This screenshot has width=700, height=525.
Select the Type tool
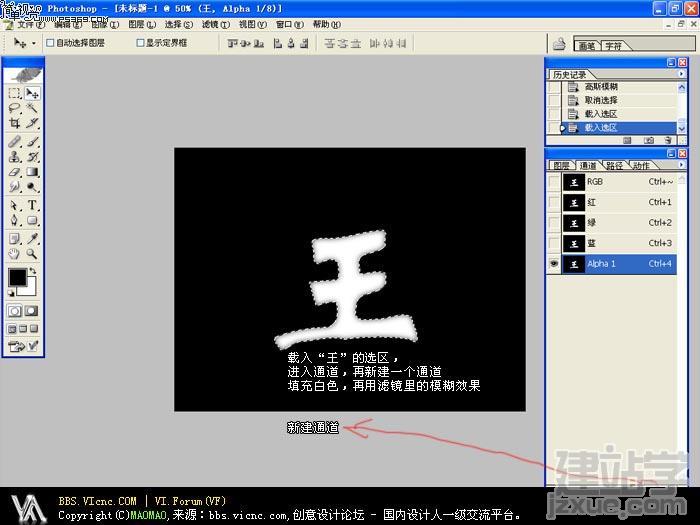point(32,205)
